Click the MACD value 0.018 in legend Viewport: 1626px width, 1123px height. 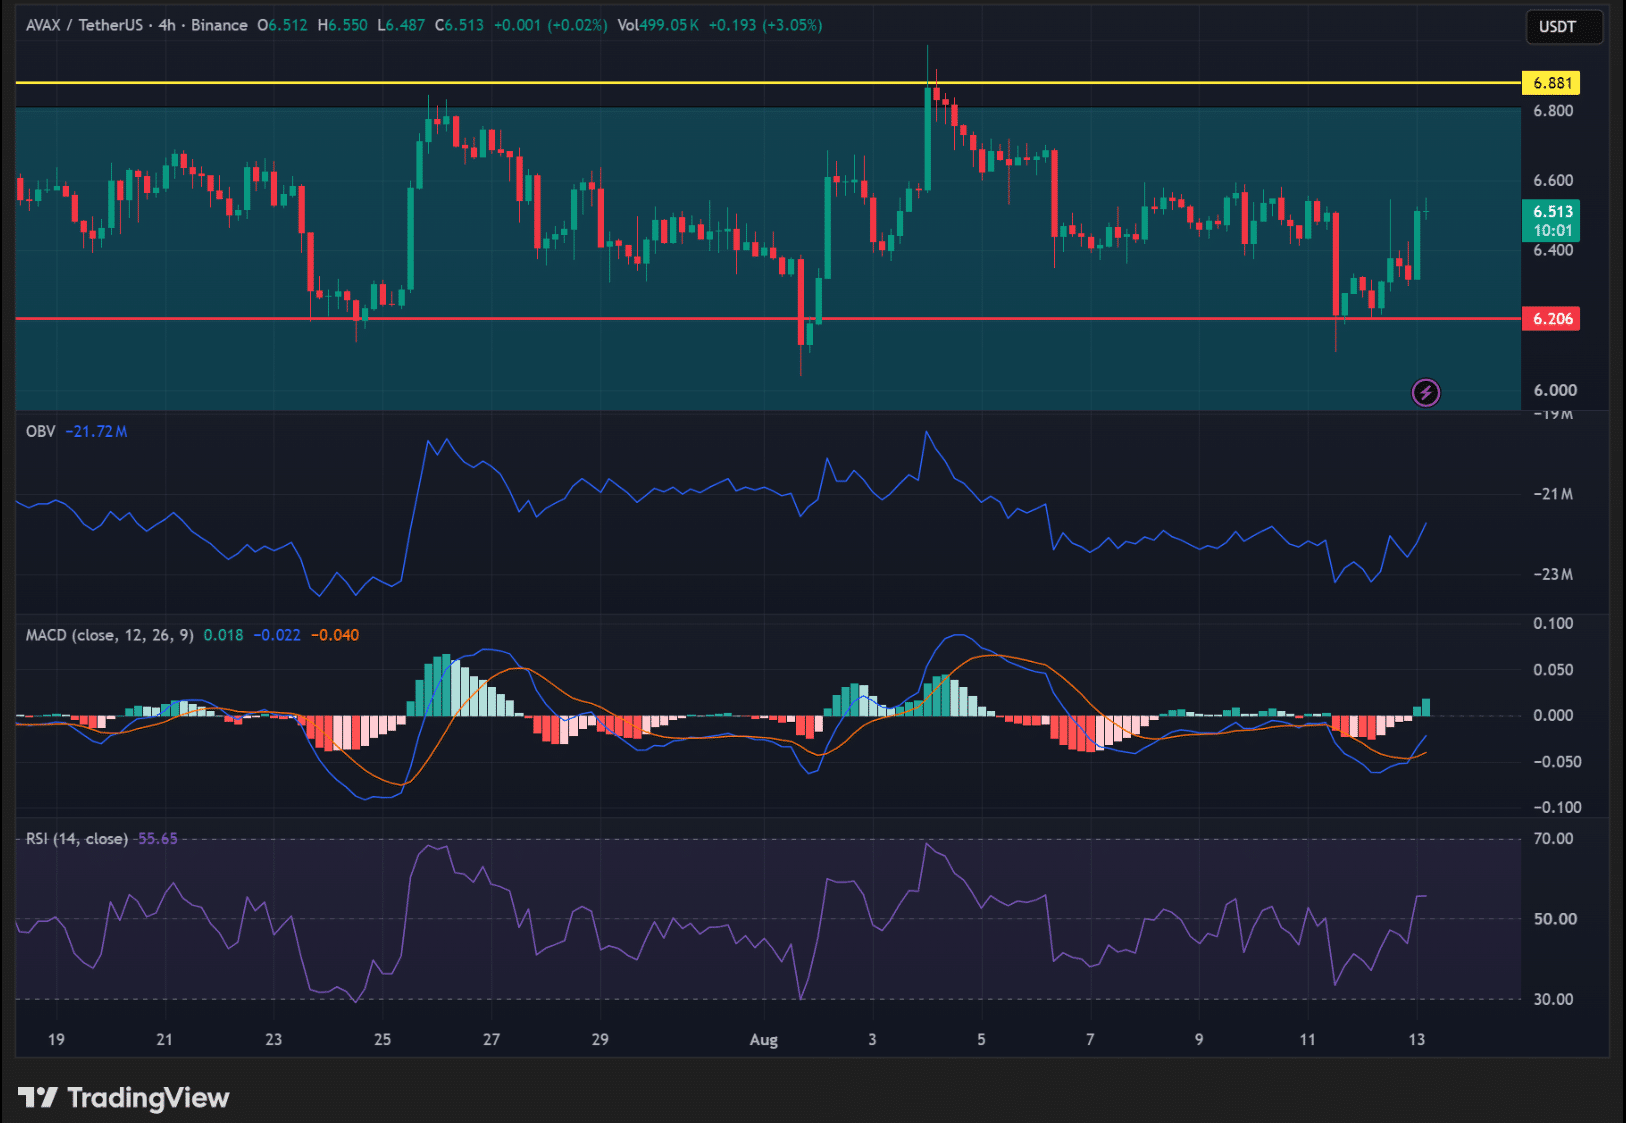[223, 635]
